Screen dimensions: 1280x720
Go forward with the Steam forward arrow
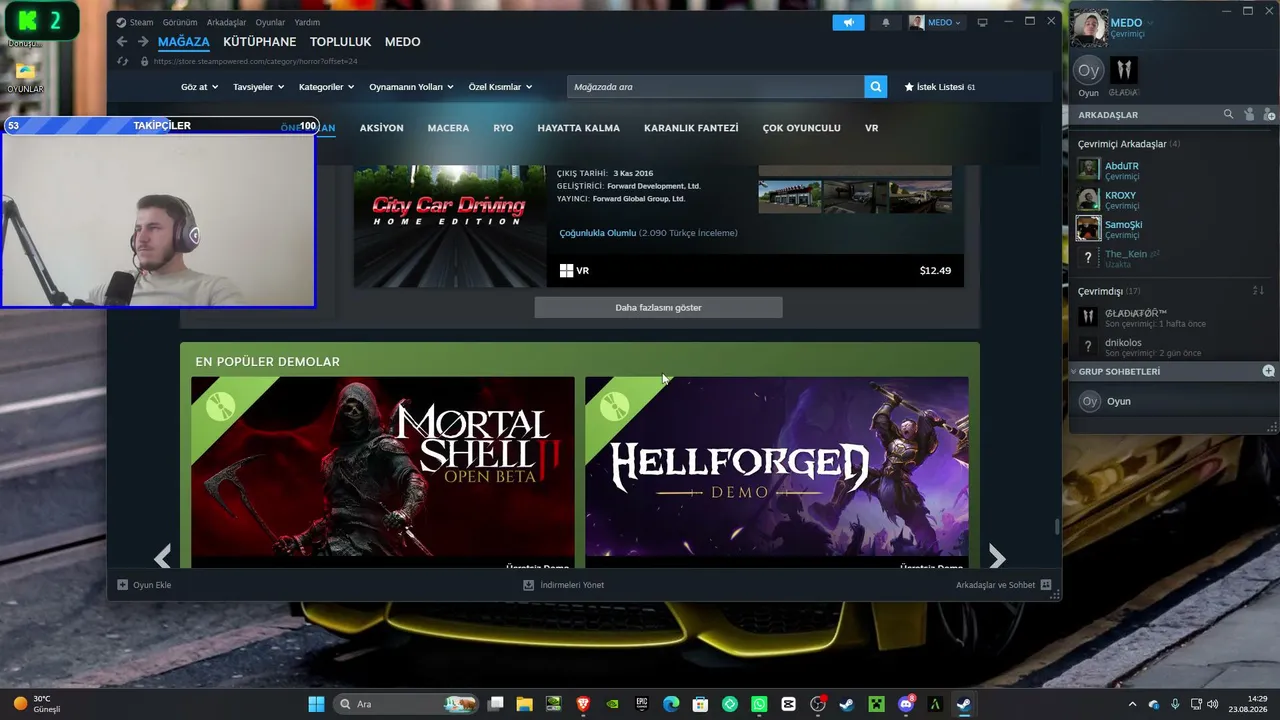(x=143, y=42)
